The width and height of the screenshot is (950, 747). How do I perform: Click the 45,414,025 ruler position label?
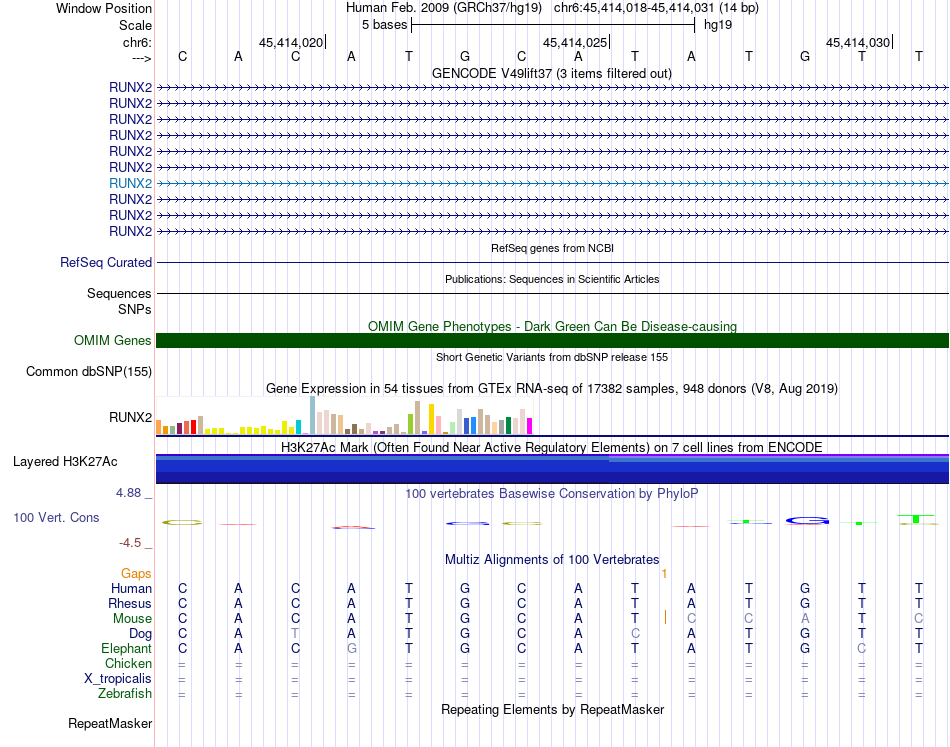click(x=575, y=42)
